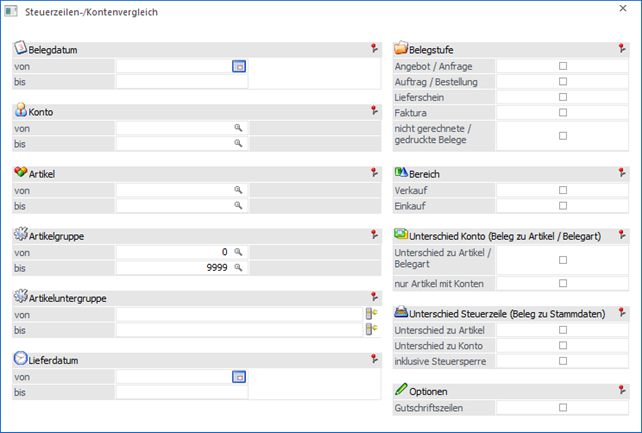The image size is (642, 433).
Task: Click the Belegdatum bis input field
Action: click(x=181, y=82)
